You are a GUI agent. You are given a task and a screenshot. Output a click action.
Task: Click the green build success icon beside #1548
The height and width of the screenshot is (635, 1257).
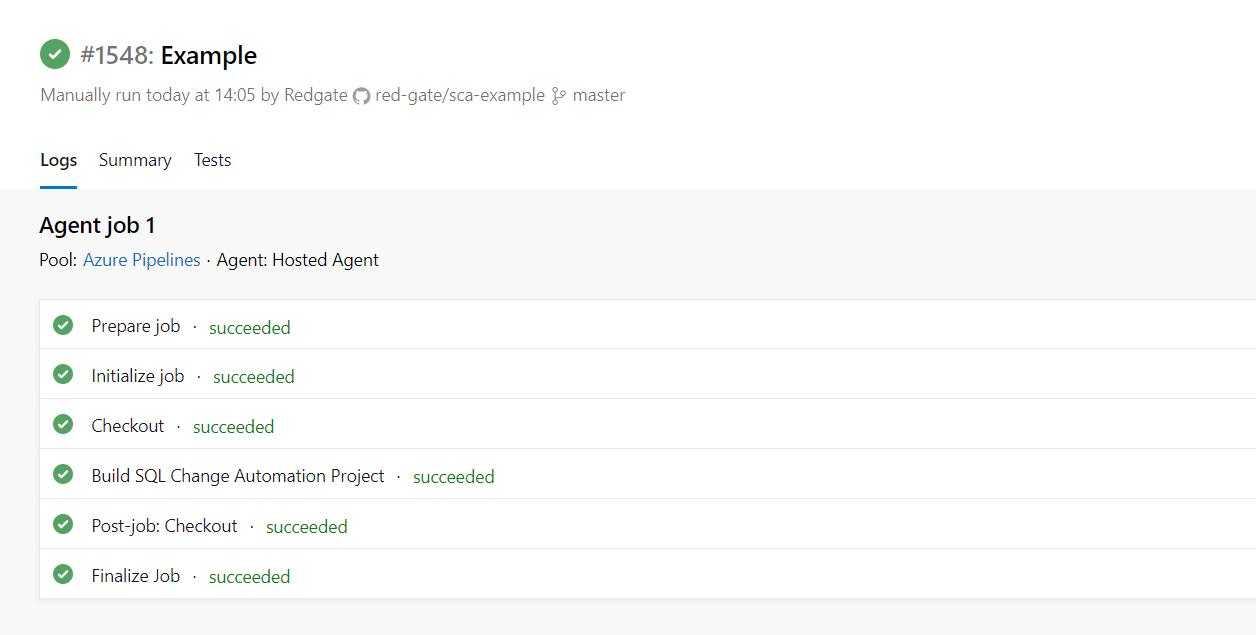pyautogui.click(x=55, y=54)
